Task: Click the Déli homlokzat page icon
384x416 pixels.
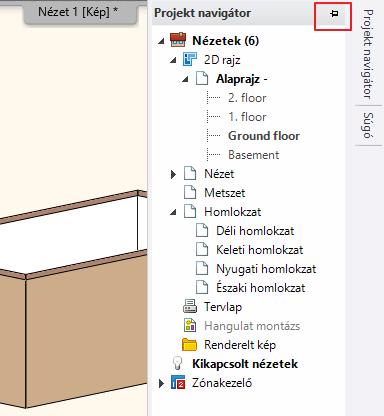Action: click(x=202, y=231)
